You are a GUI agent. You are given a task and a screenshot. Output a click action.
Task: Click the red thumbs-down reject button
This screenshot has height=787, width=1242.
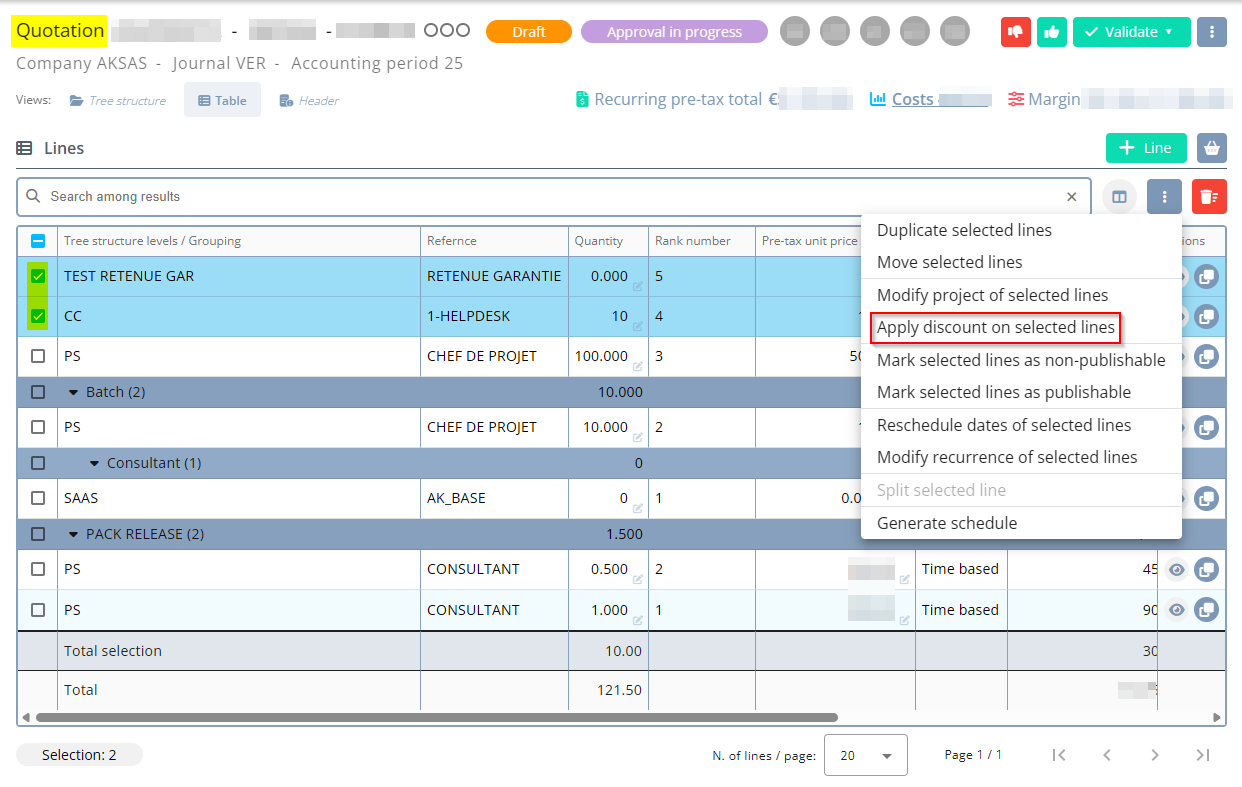coord(1016,32)
